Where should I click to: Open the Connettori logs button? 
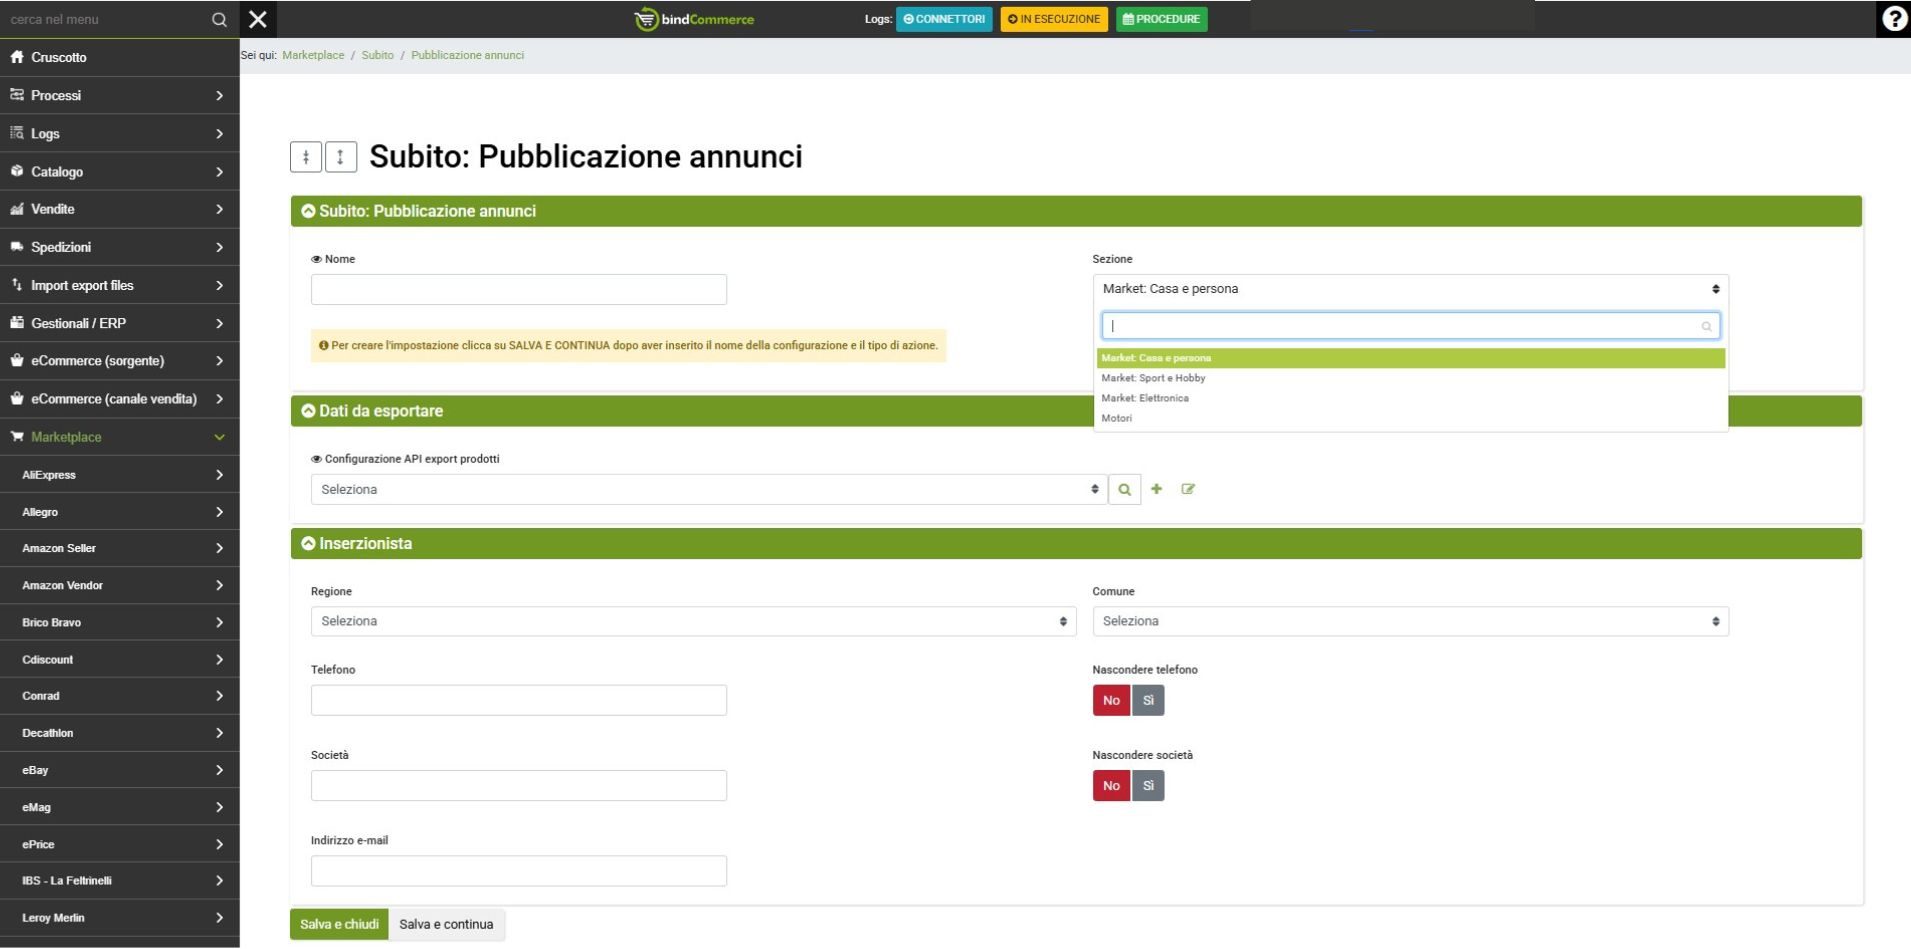pos(944,19)
